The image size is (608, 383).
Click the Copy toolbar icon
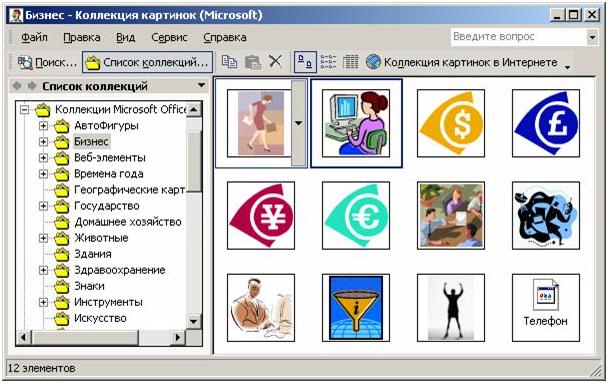pyautogui.click(x=229, y=62)
